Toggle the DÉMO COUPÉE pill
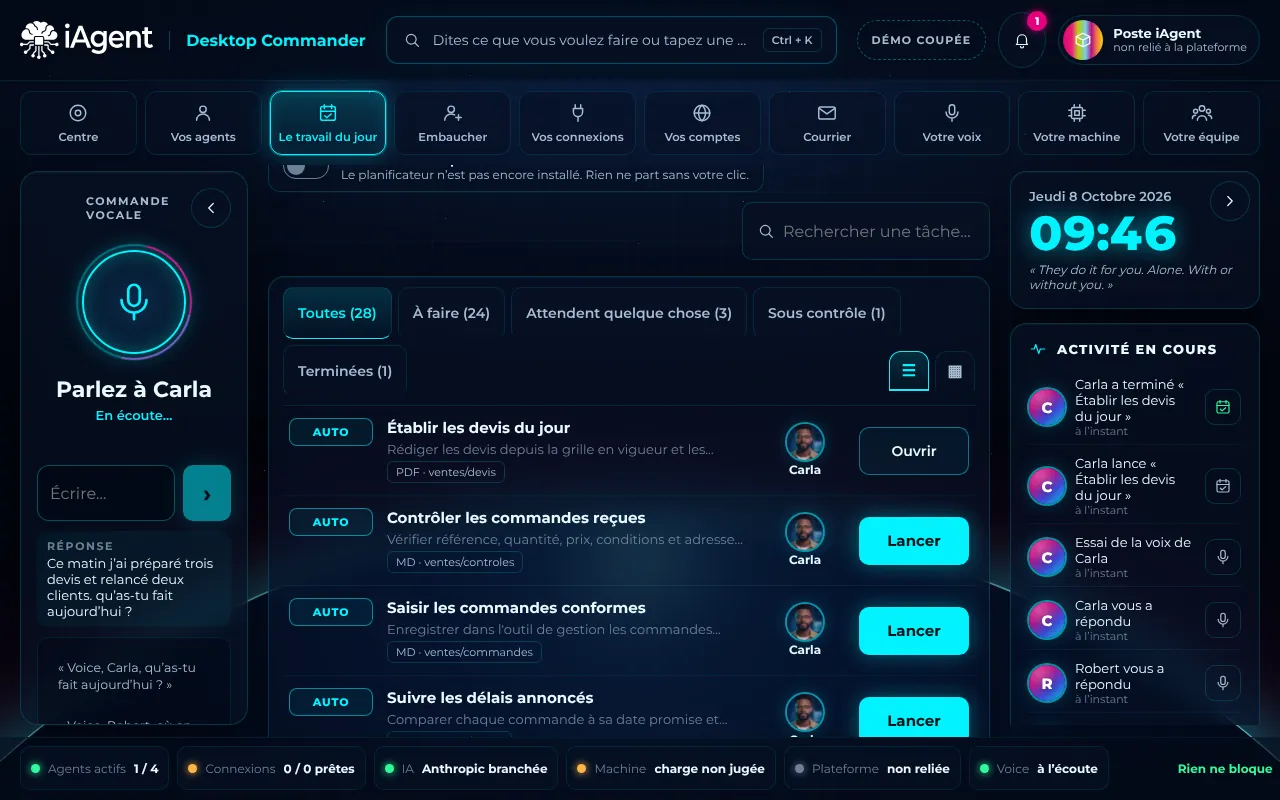1280x800 pixels. point(921,40)
